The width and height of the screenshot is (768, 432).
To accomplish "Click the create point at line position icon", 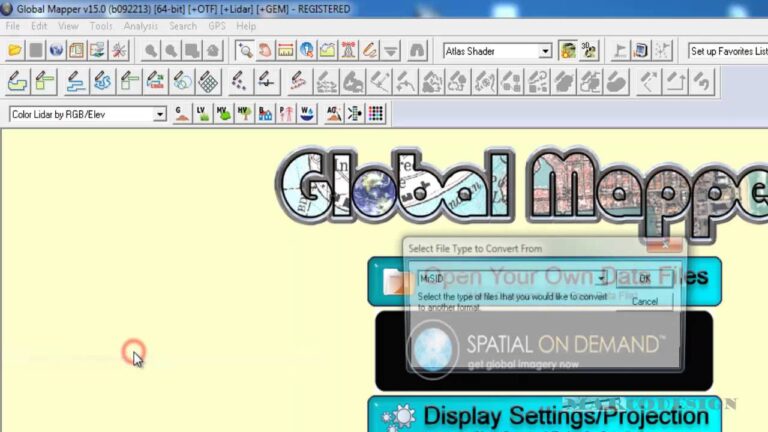I will [266, 82].
